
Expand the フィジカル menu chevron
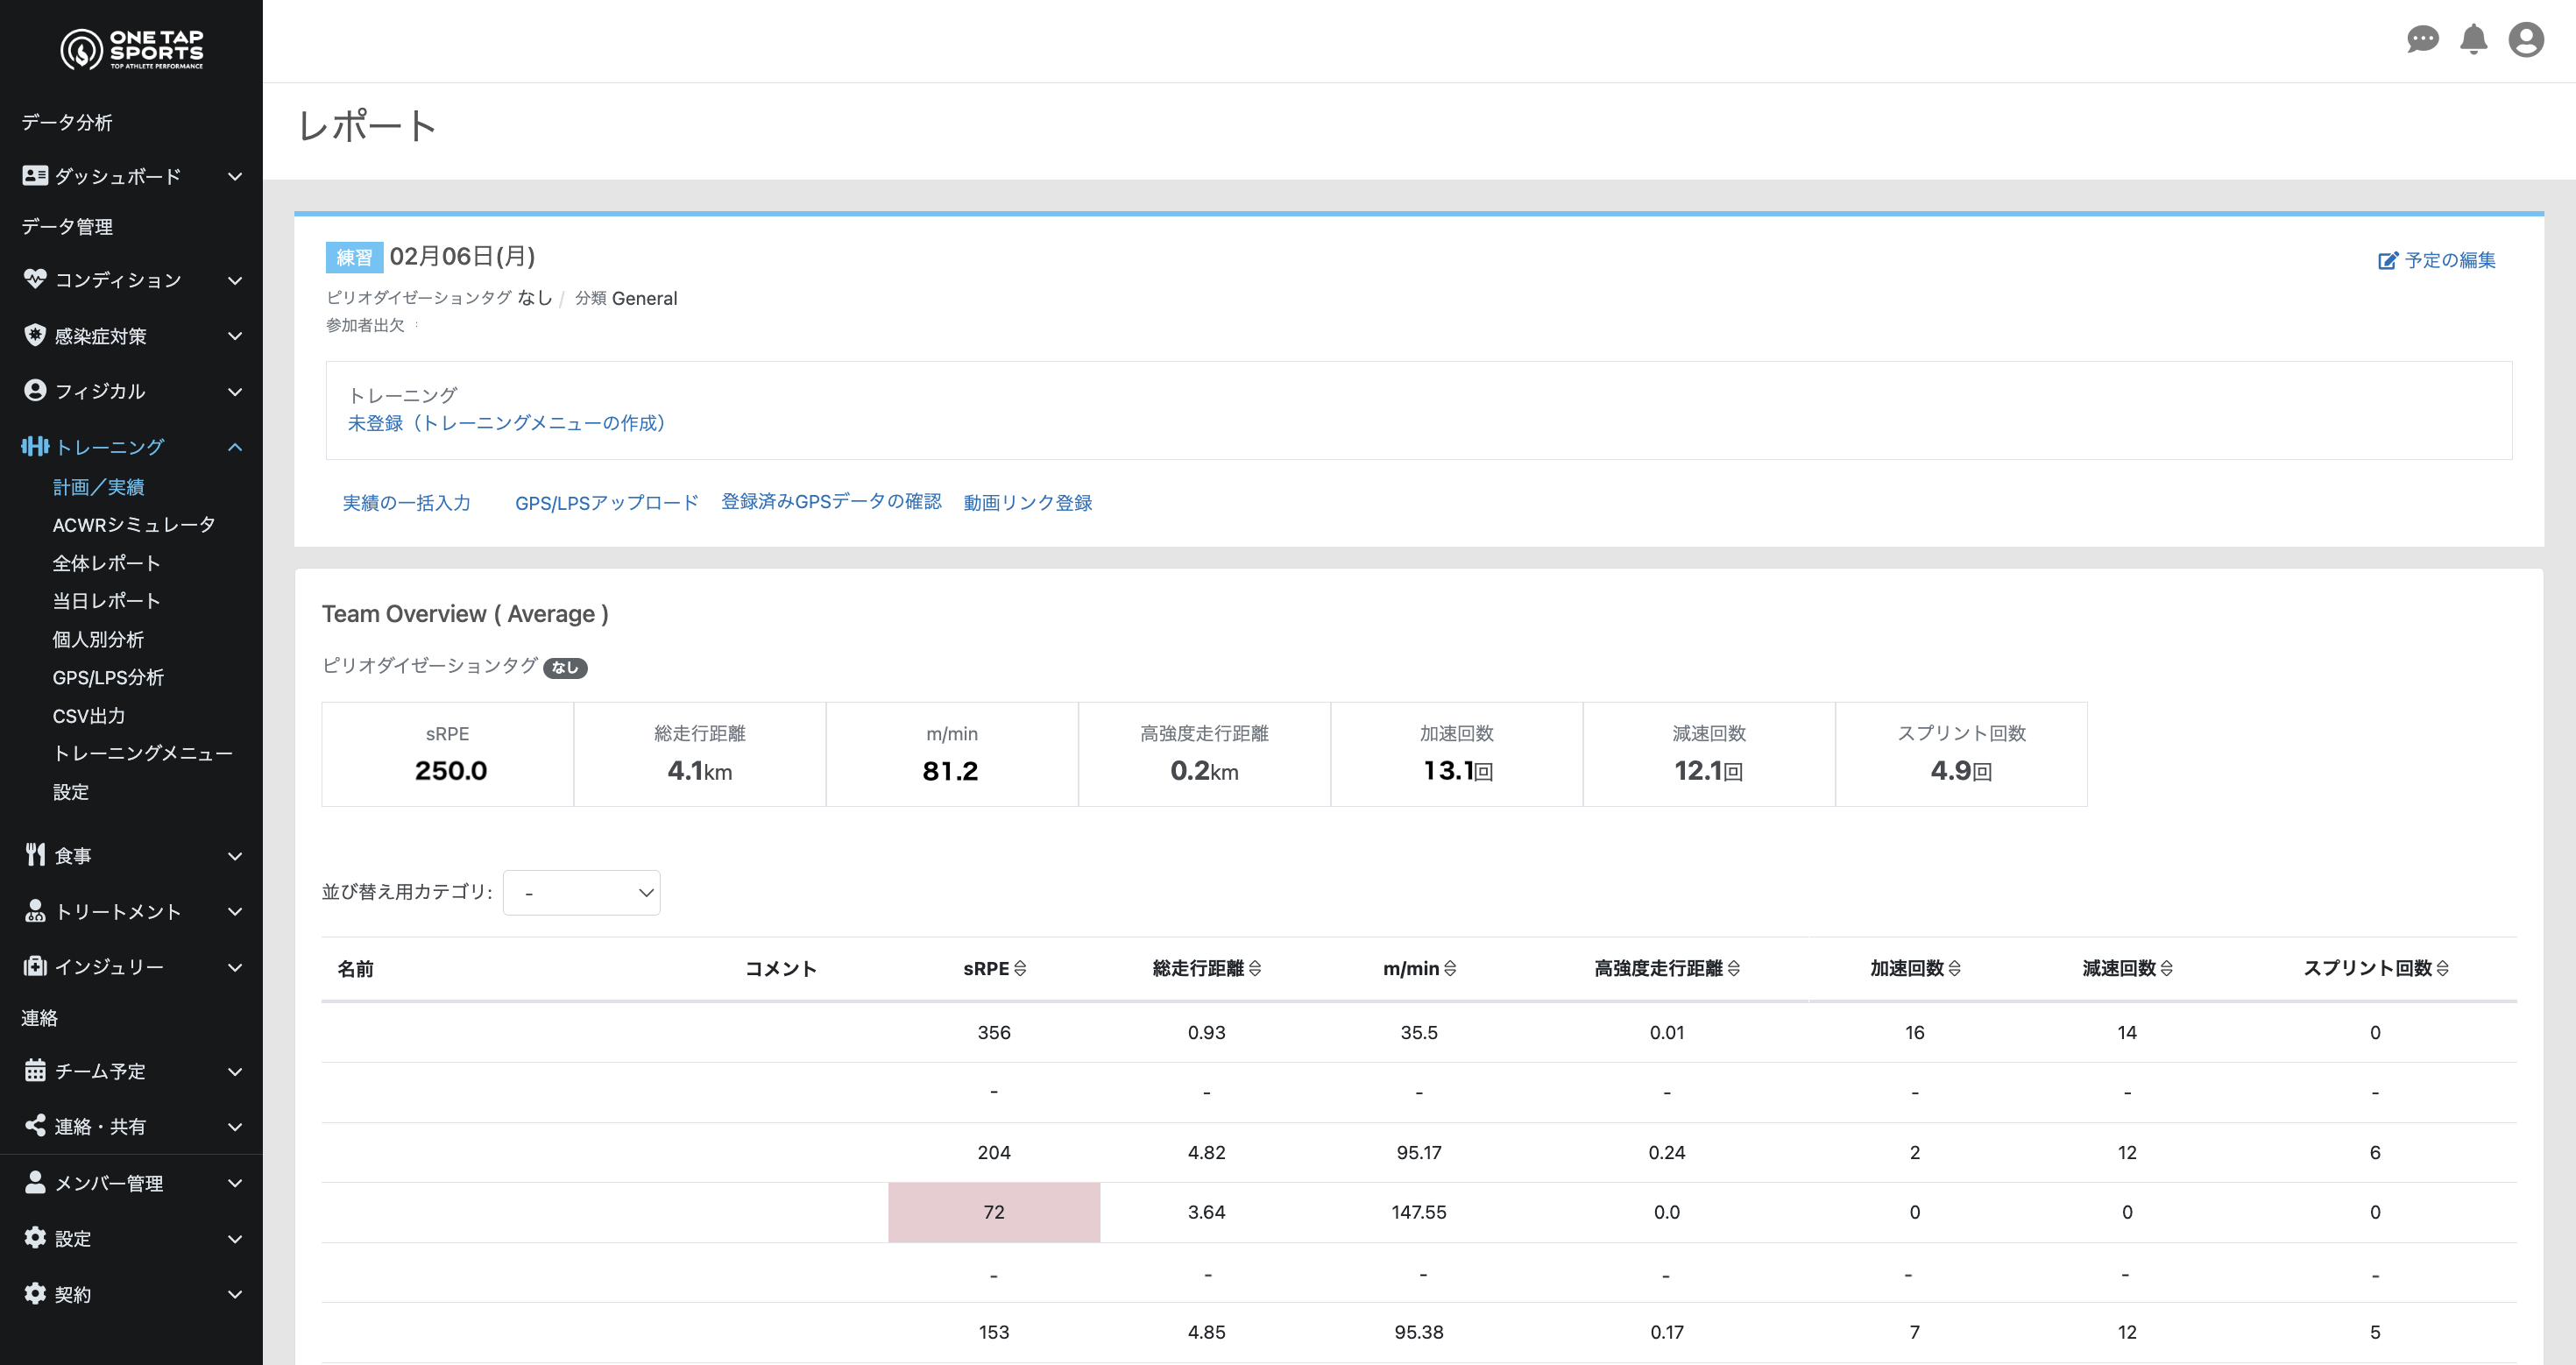(x=235, y=392)
